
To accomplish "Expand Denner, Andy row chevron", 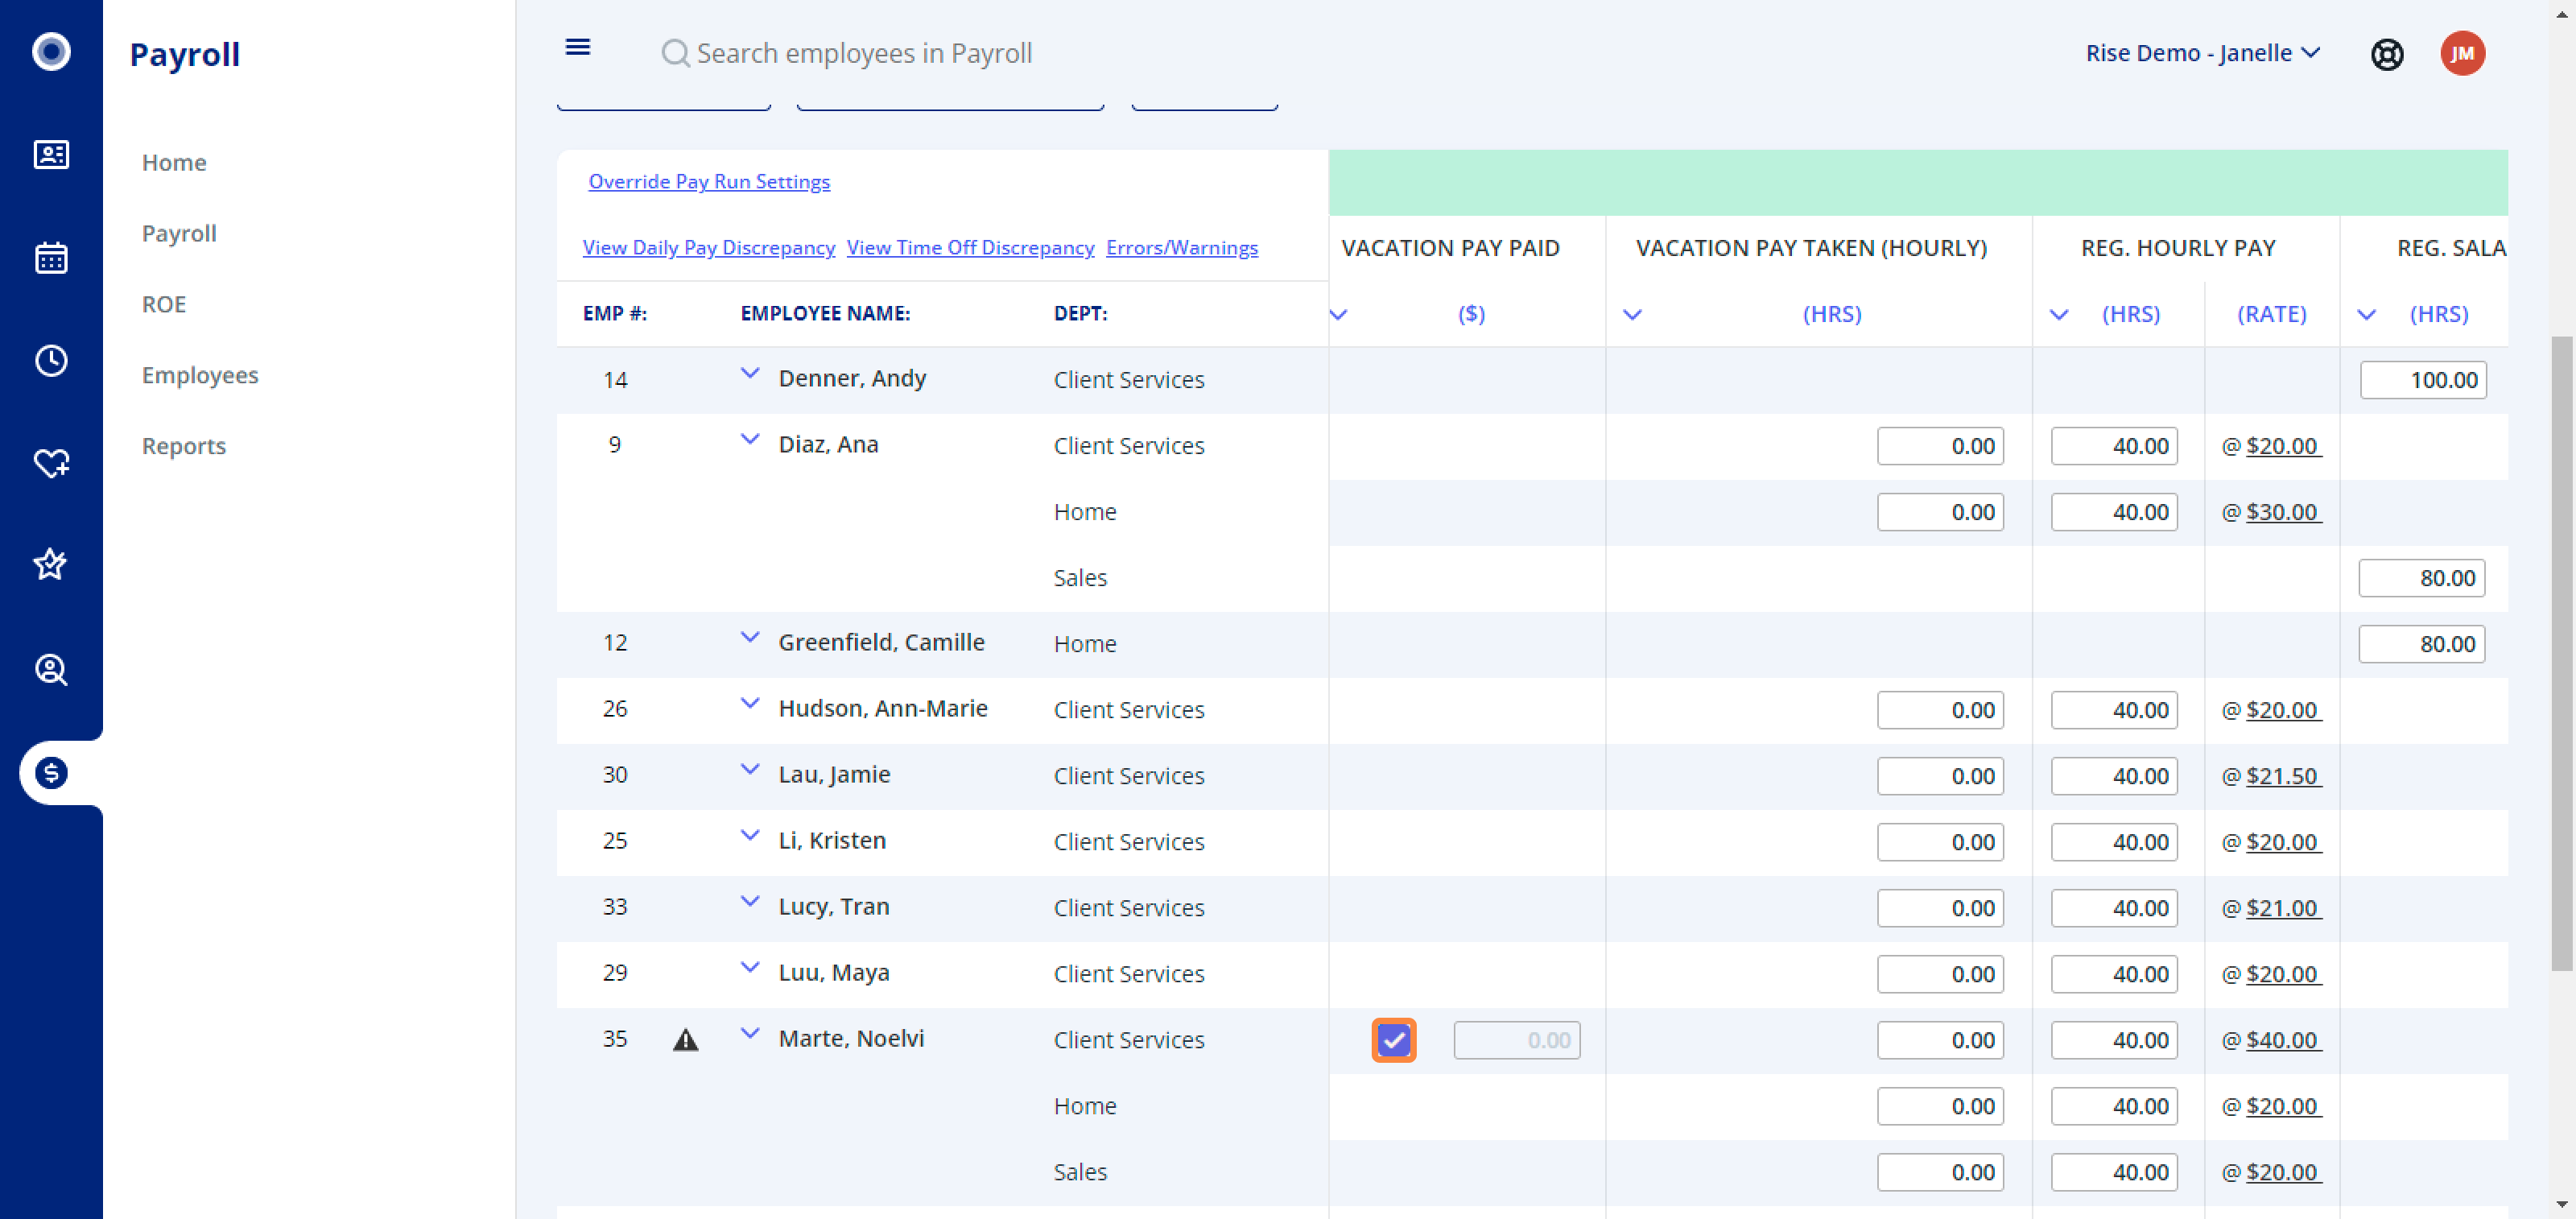I will click(749, 373).
